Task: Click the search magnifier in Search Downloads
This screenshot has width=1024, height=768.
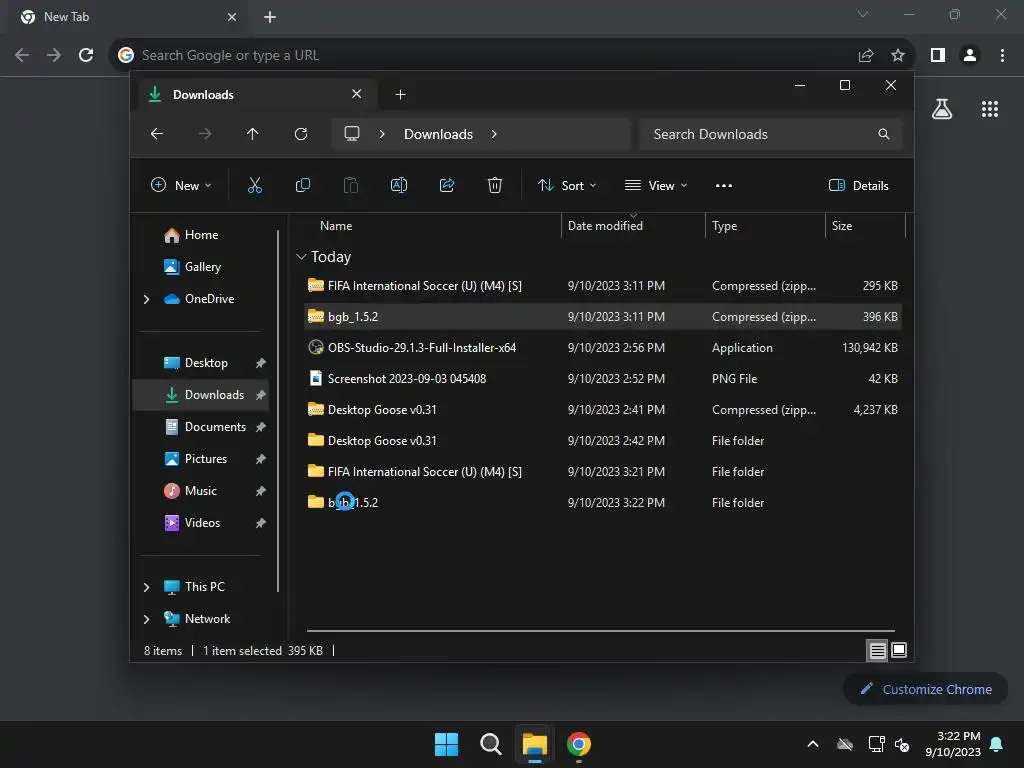Action: 884,134
